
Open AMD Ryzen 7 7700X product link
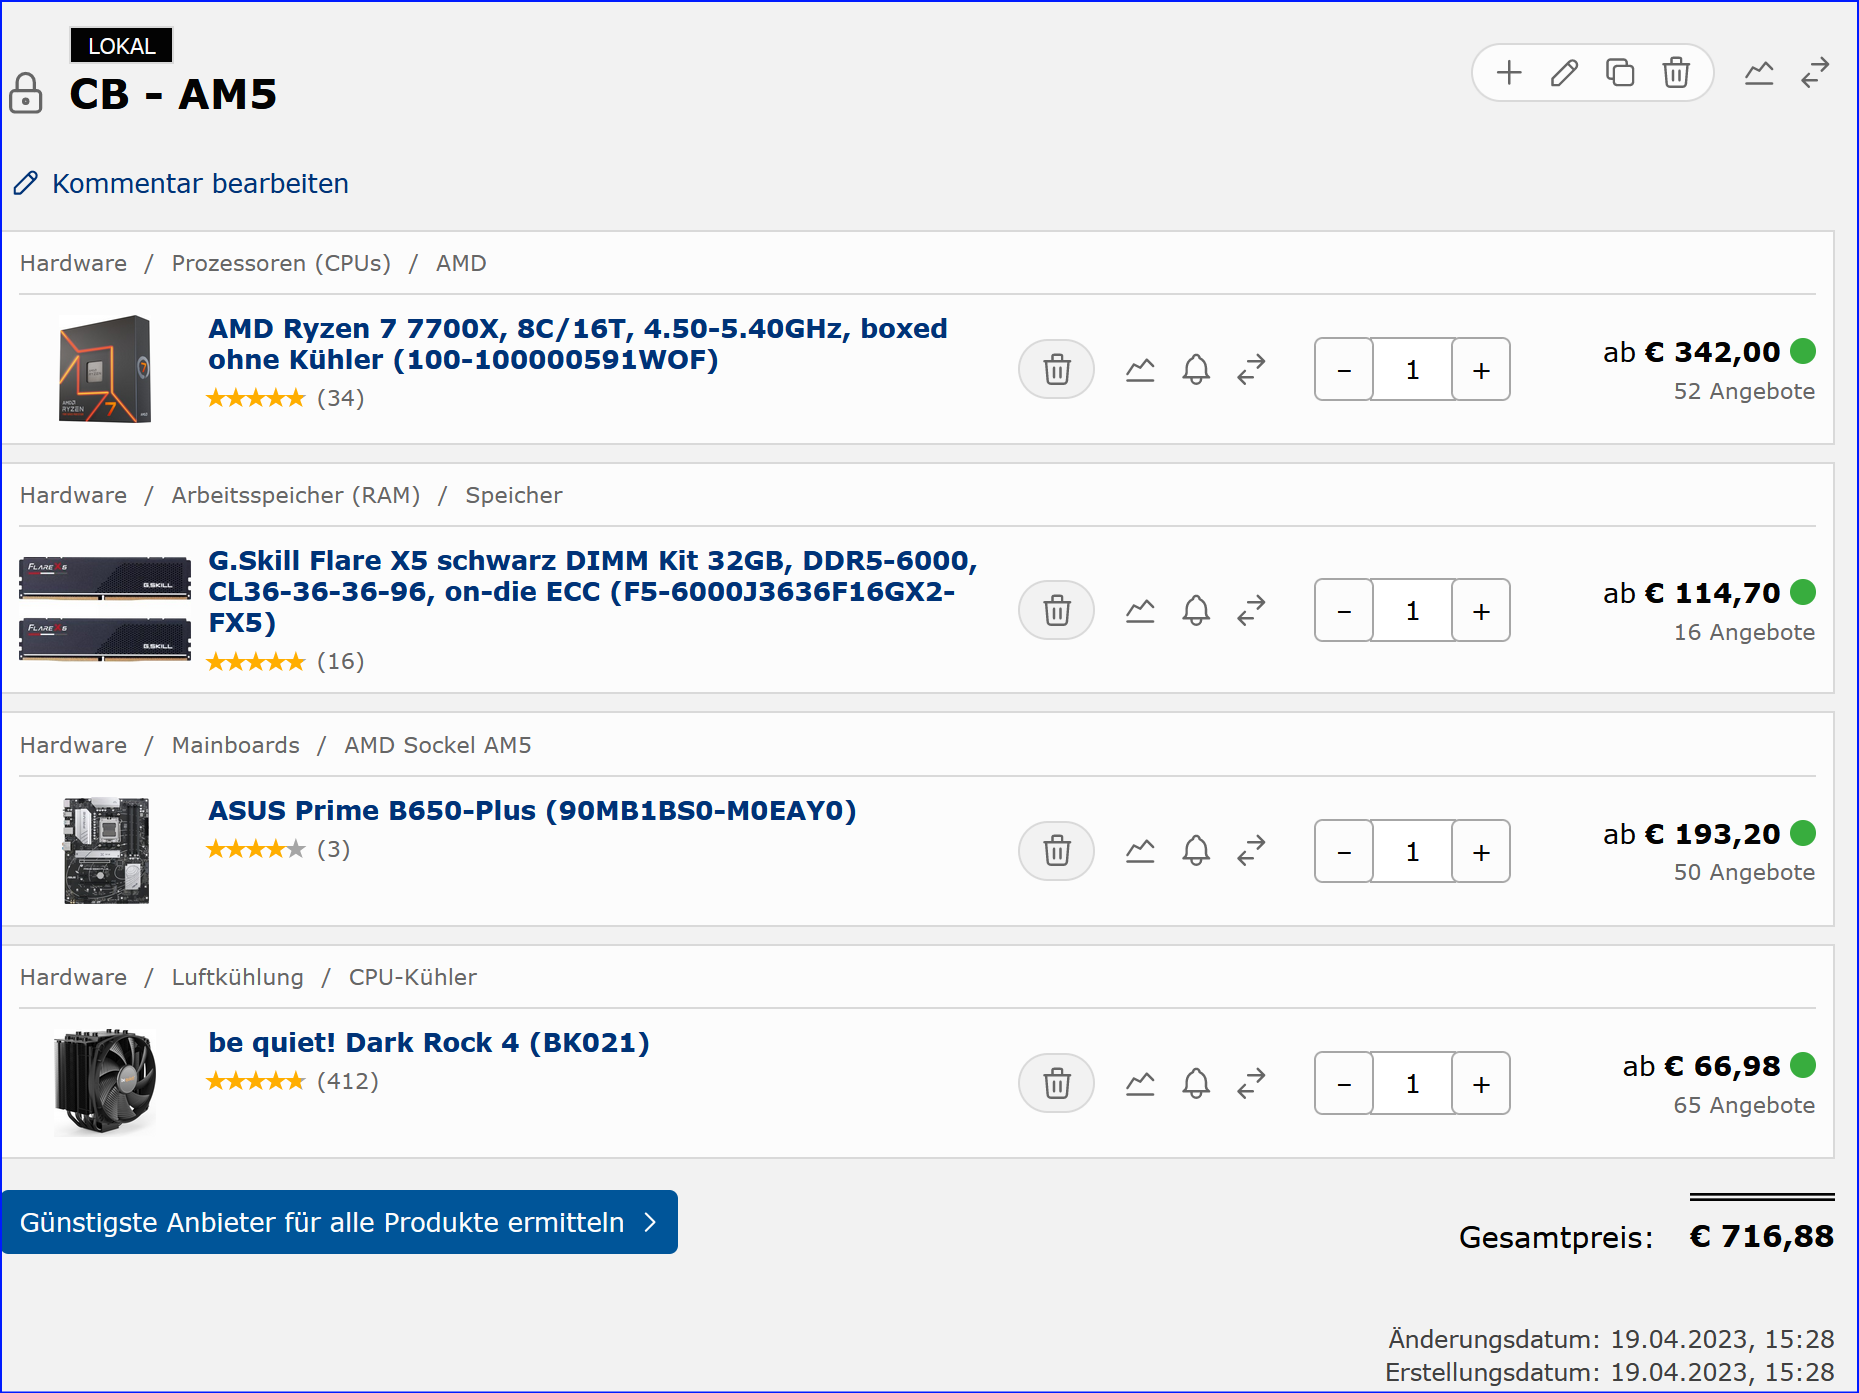point(578,344)
